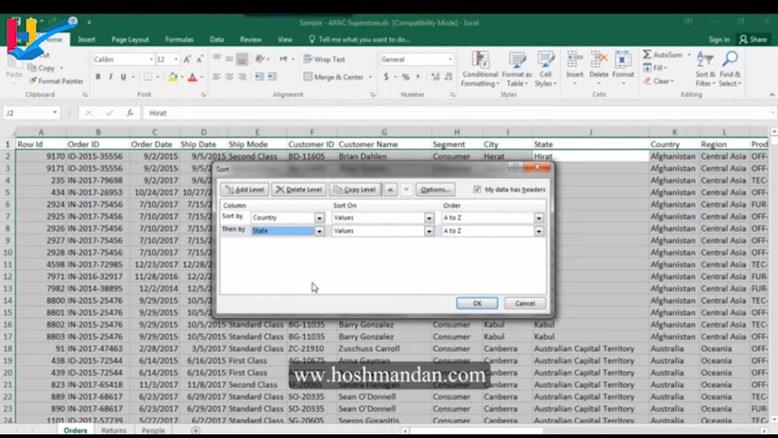
Task: Click the Add Level button
Action: pyautogui.click(x=245, y=189)
